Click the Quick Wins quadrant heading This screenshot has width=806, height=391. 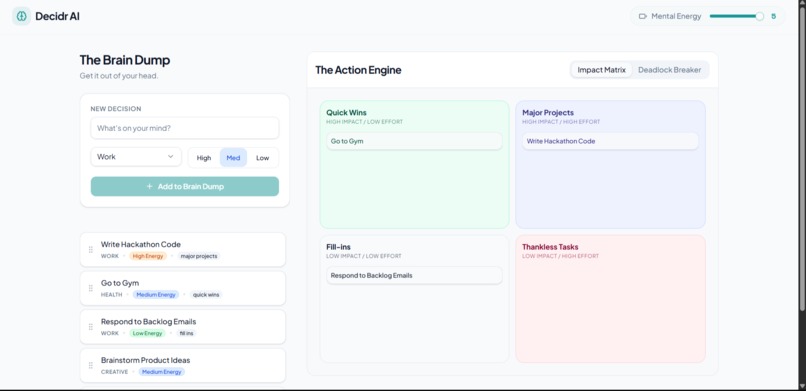pyautogui.click(x=346, y=113)
